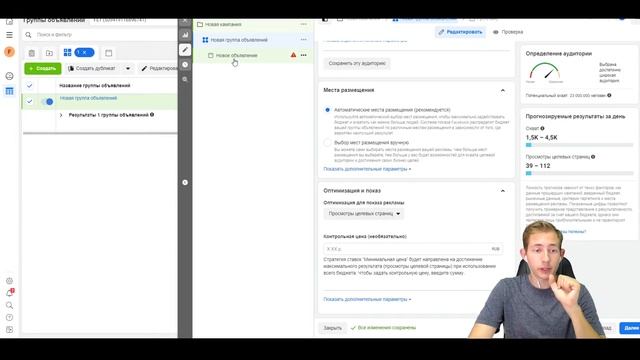640x360 pixels.
Task: Toggle the select-all checkbox in table header
Action: pos(29,86)
